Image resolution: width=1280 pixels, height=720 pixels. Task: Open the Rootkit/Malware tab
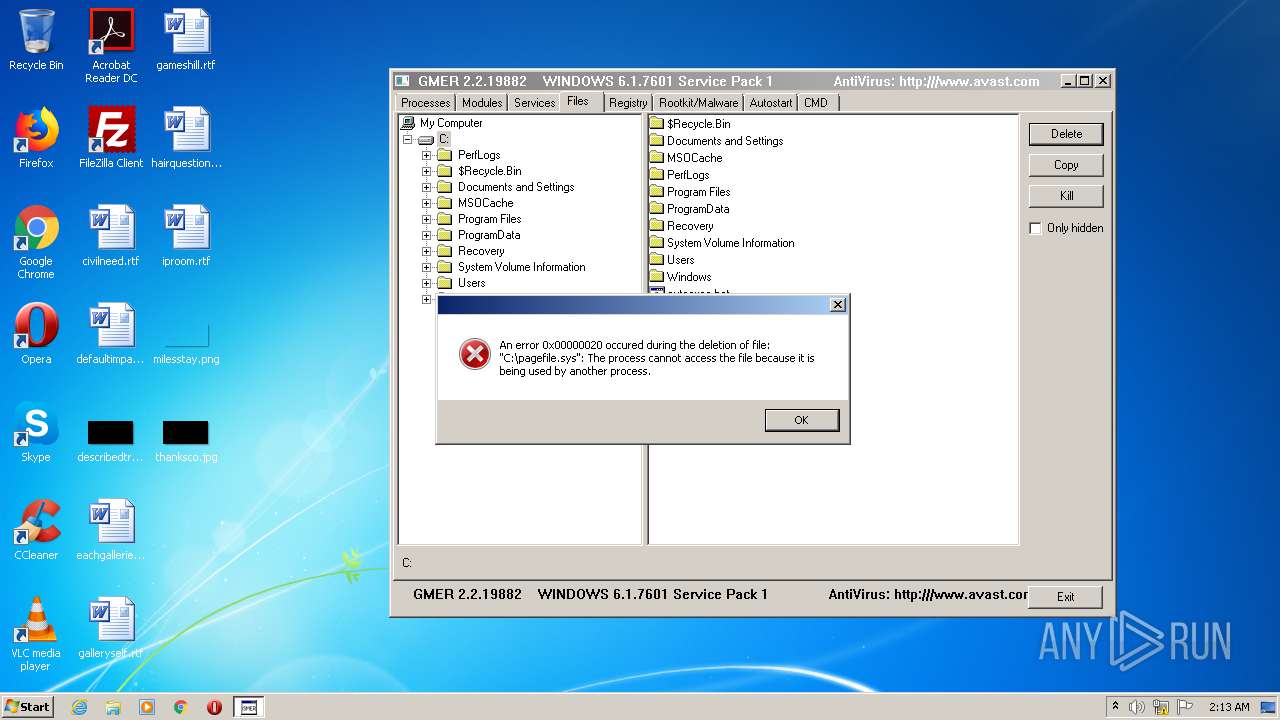[698, 103]
